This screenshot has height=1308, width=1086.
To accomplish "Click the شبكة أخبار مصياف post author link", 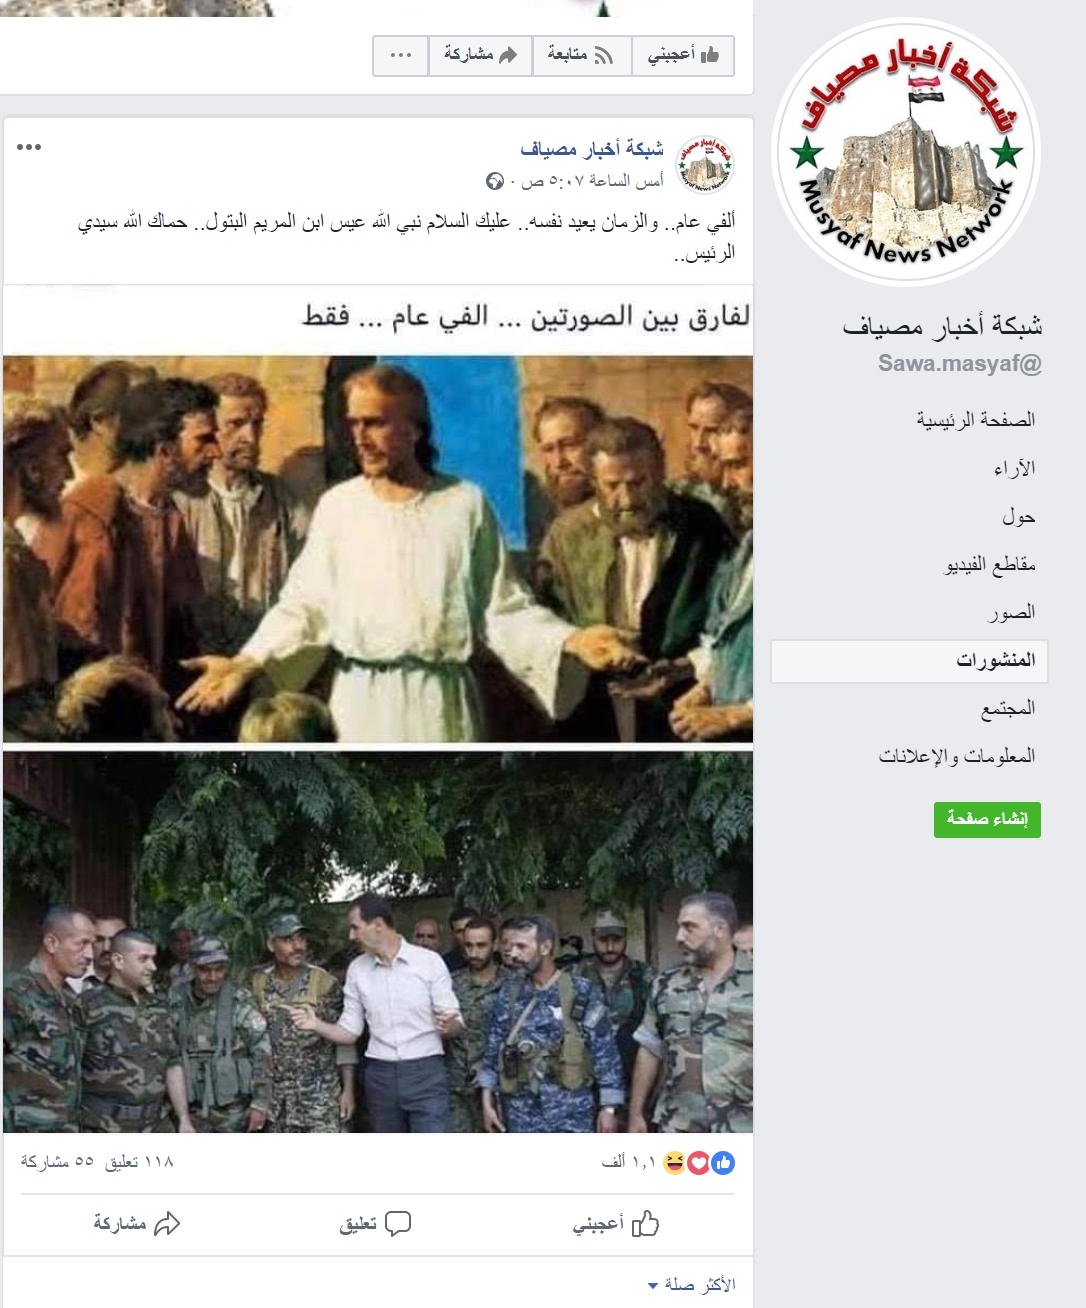I will (591, 149).
